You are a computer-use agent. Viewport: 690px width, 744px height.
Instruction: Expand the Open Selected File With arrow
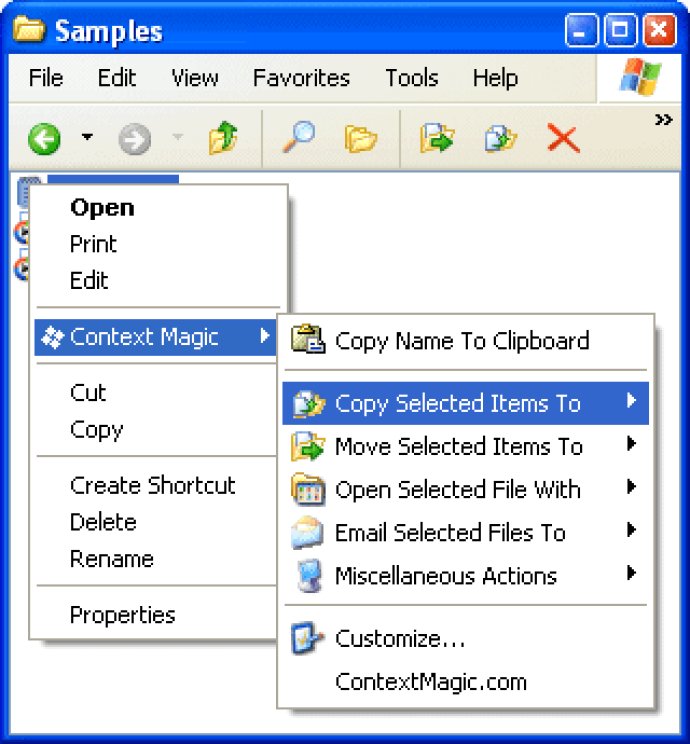(631, 487)
